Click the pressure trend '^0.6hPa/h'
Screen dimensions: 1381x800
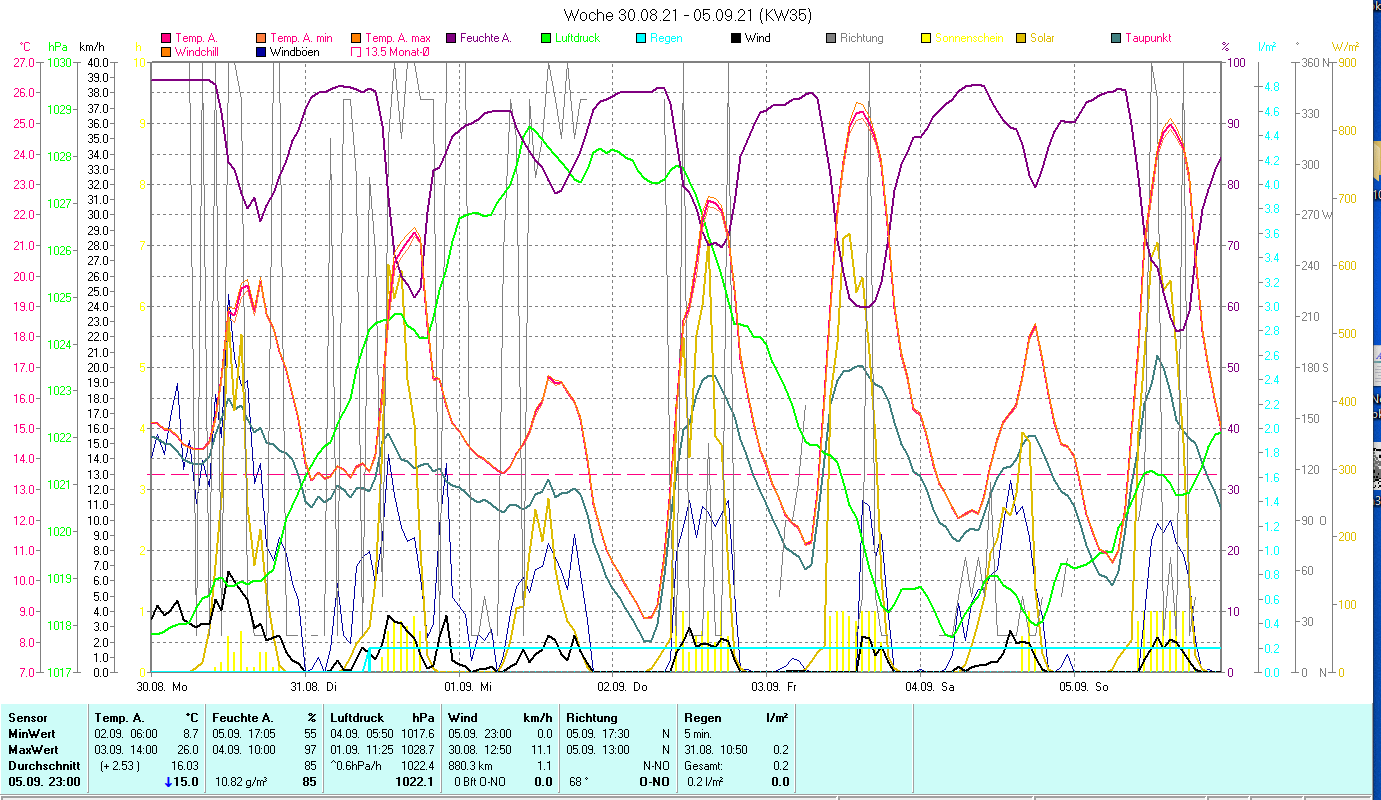pos(357,766)
